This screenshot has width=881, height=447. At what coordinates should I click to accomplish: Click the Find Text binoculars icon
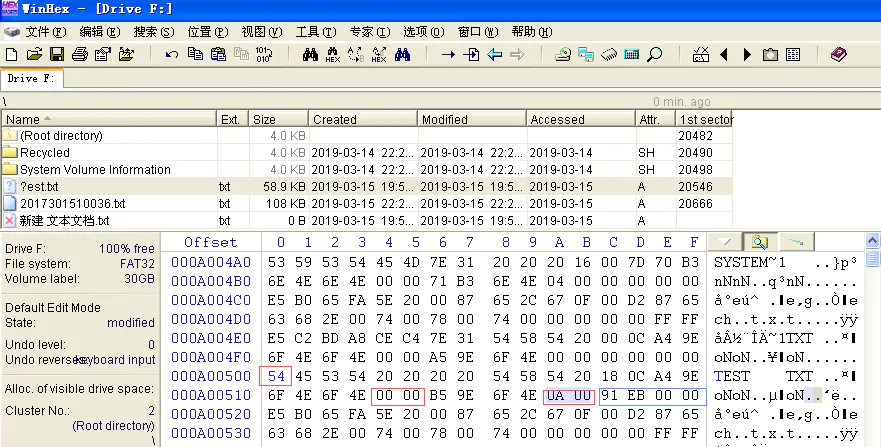point(310,54)
